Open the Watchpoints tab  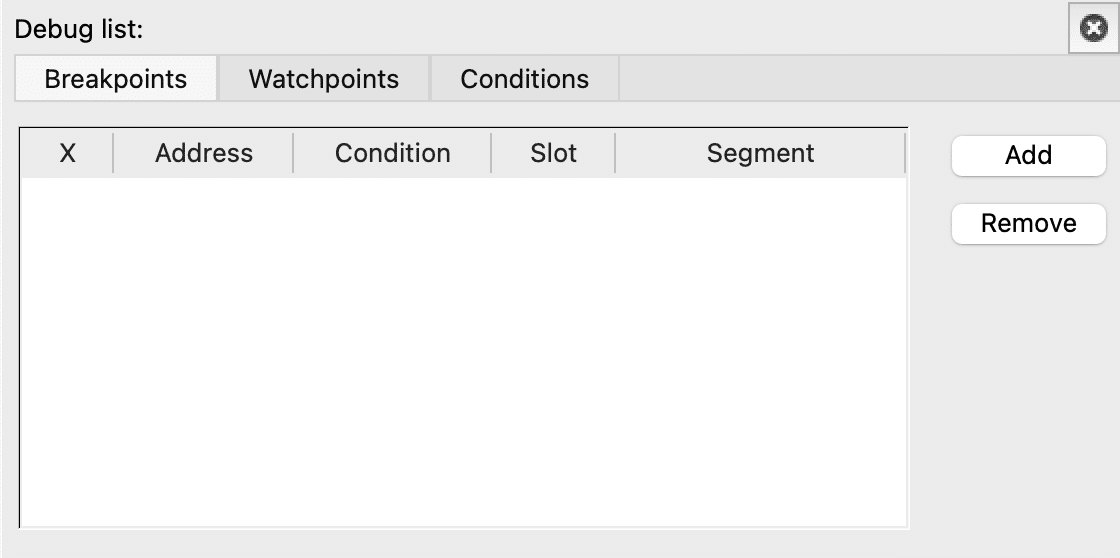point(323,79)
